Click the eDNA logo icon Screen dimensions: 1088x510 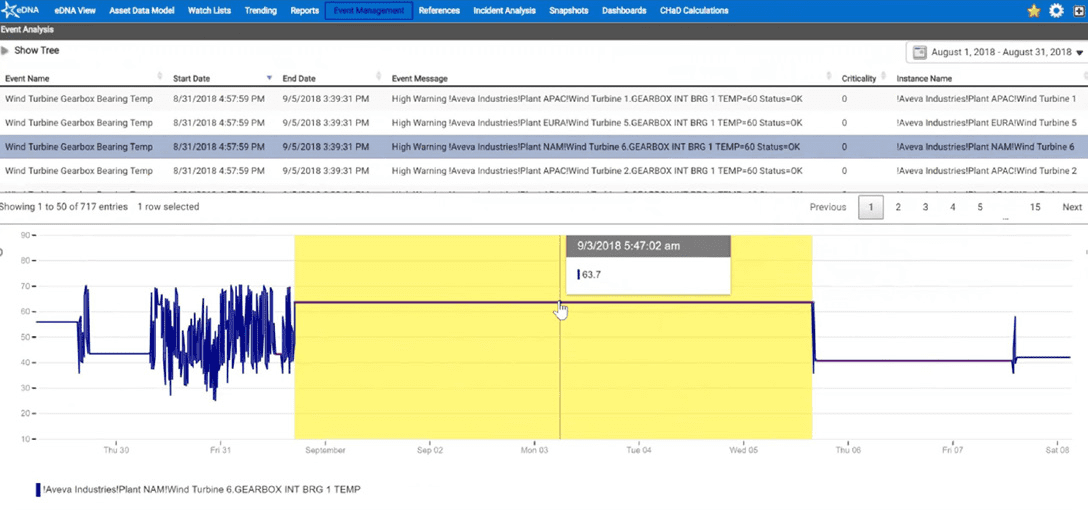pyautogui.click(x=20, y=11)
